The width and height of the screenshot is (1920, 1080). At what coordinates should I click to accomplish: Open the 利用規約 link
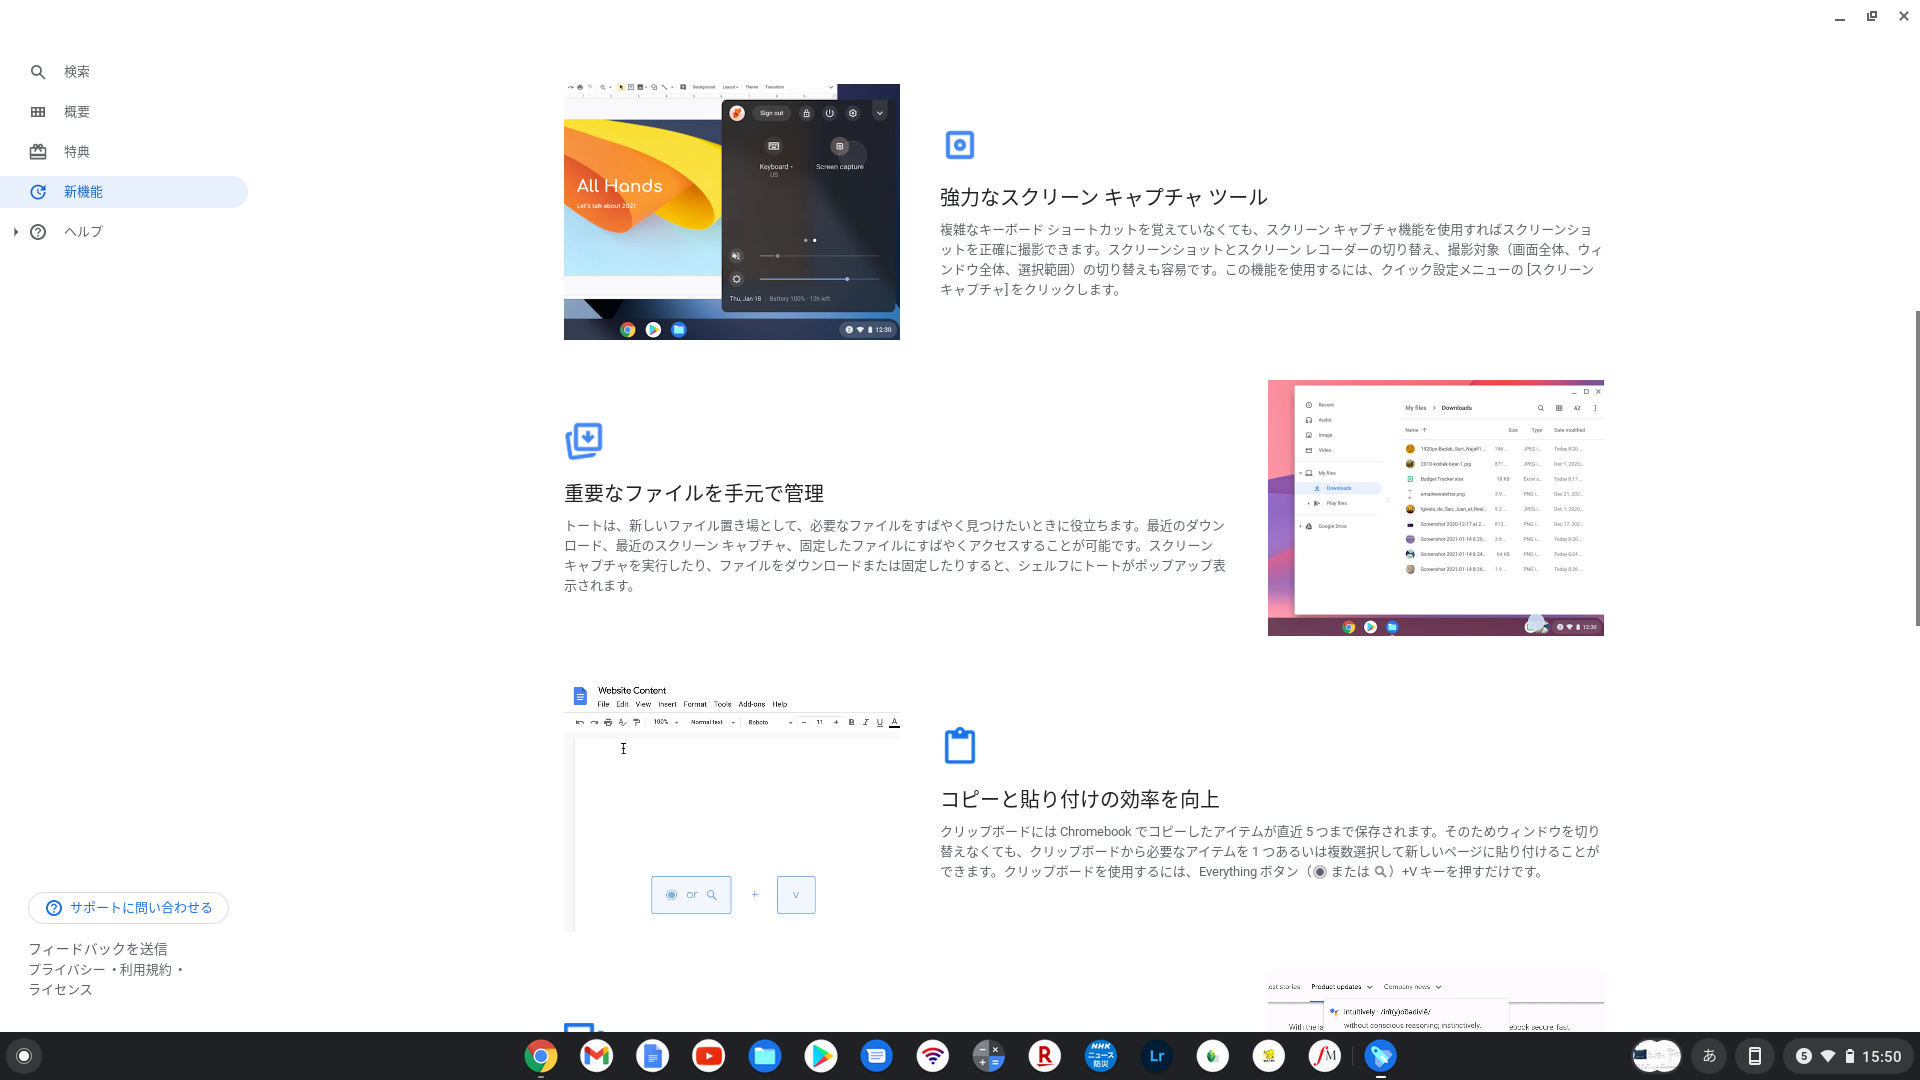coord(145,970)
